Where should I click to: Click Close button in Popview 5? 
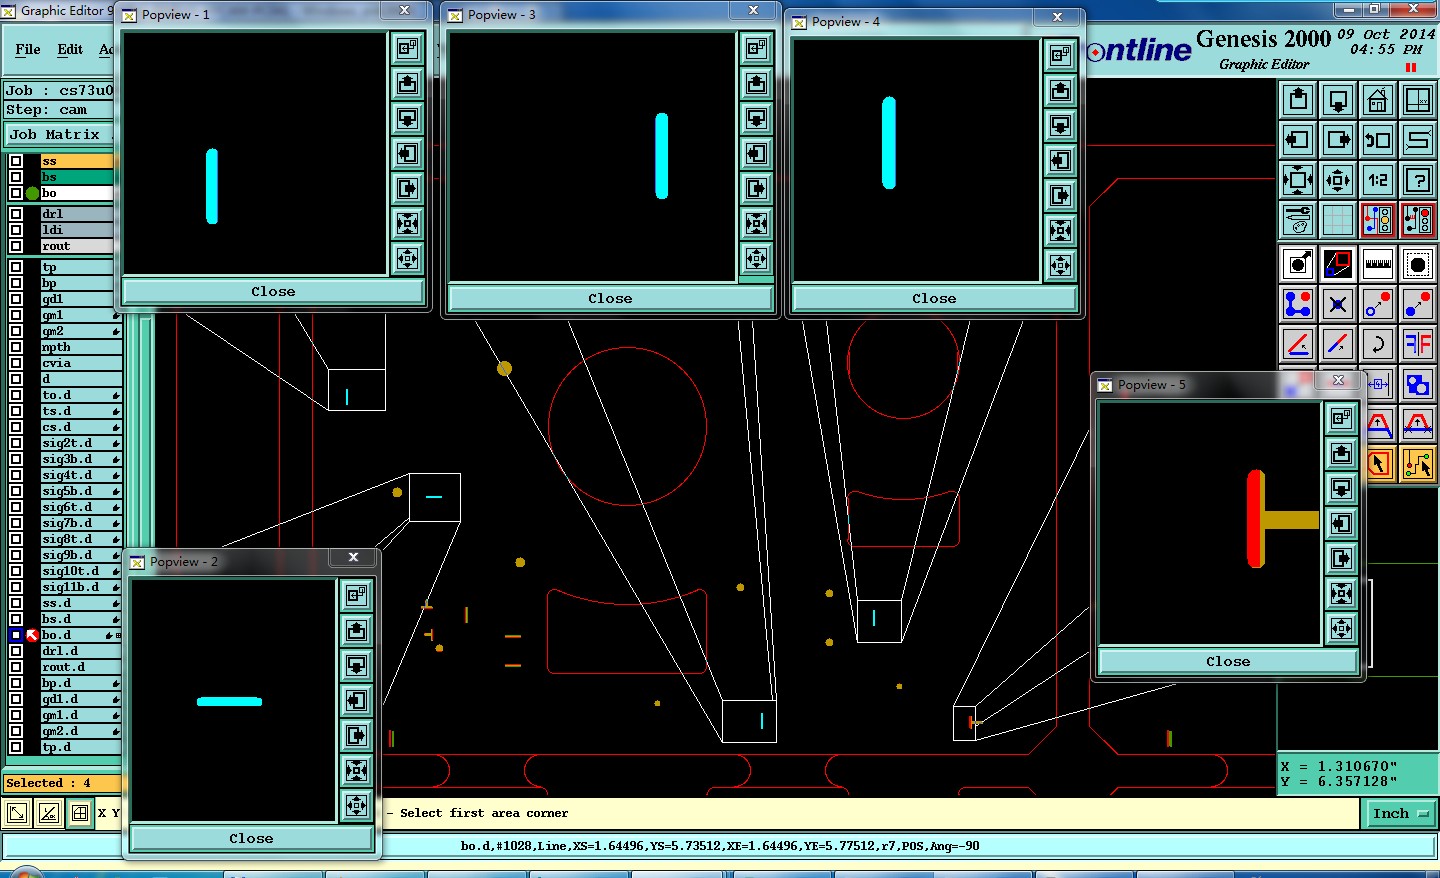click(1228, 661)
